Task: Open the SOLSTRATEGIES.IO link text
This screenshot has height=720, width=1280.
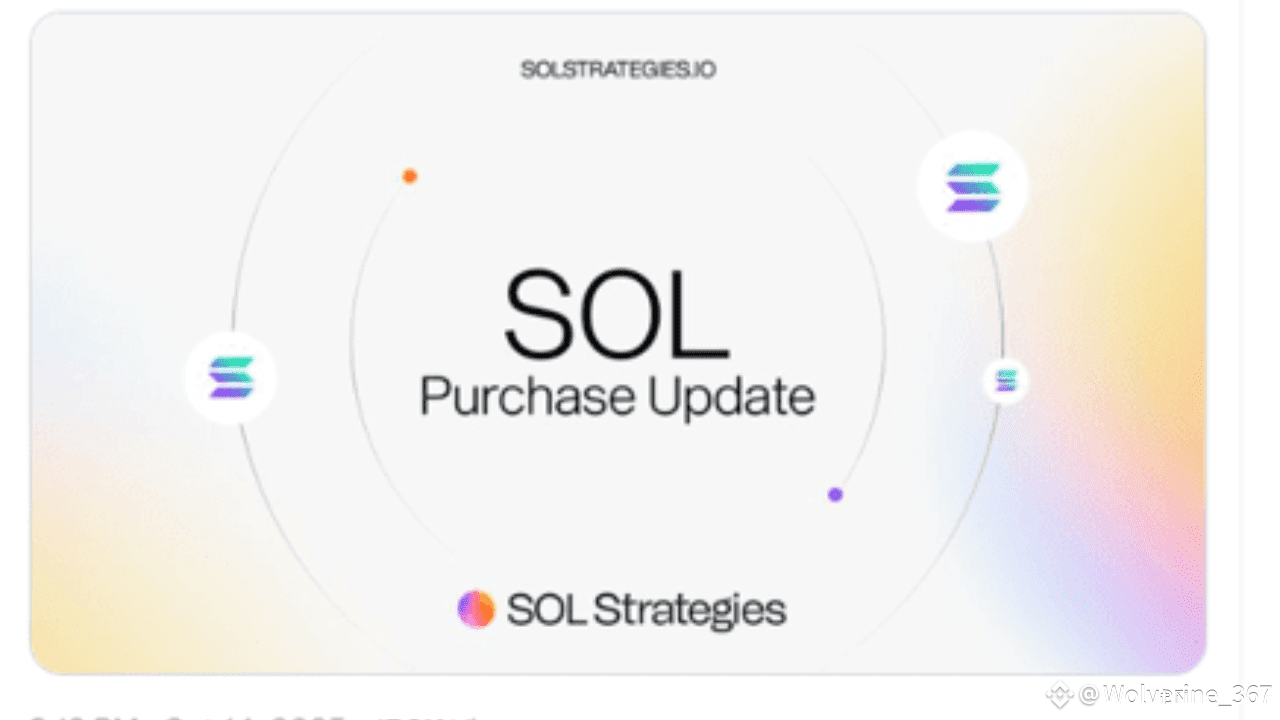Action: coord(618,70)
